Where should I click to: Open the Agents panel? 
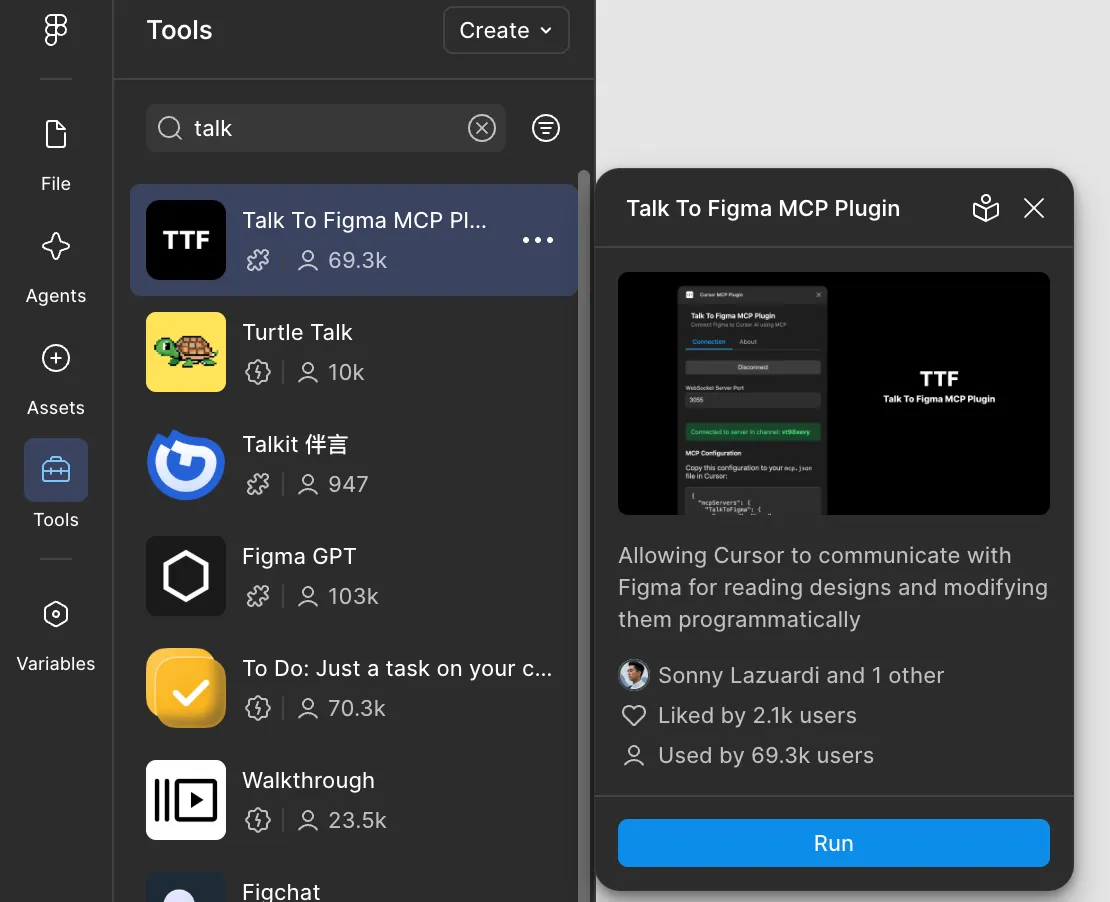[x=55, y=267]
